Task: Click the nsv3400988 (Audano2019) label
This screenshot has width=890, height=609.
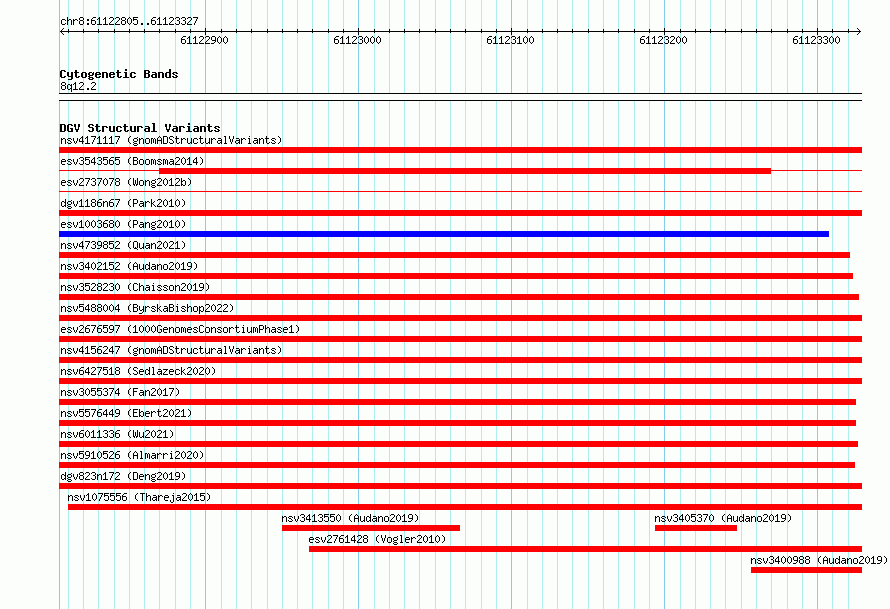Action: (819, 560)
